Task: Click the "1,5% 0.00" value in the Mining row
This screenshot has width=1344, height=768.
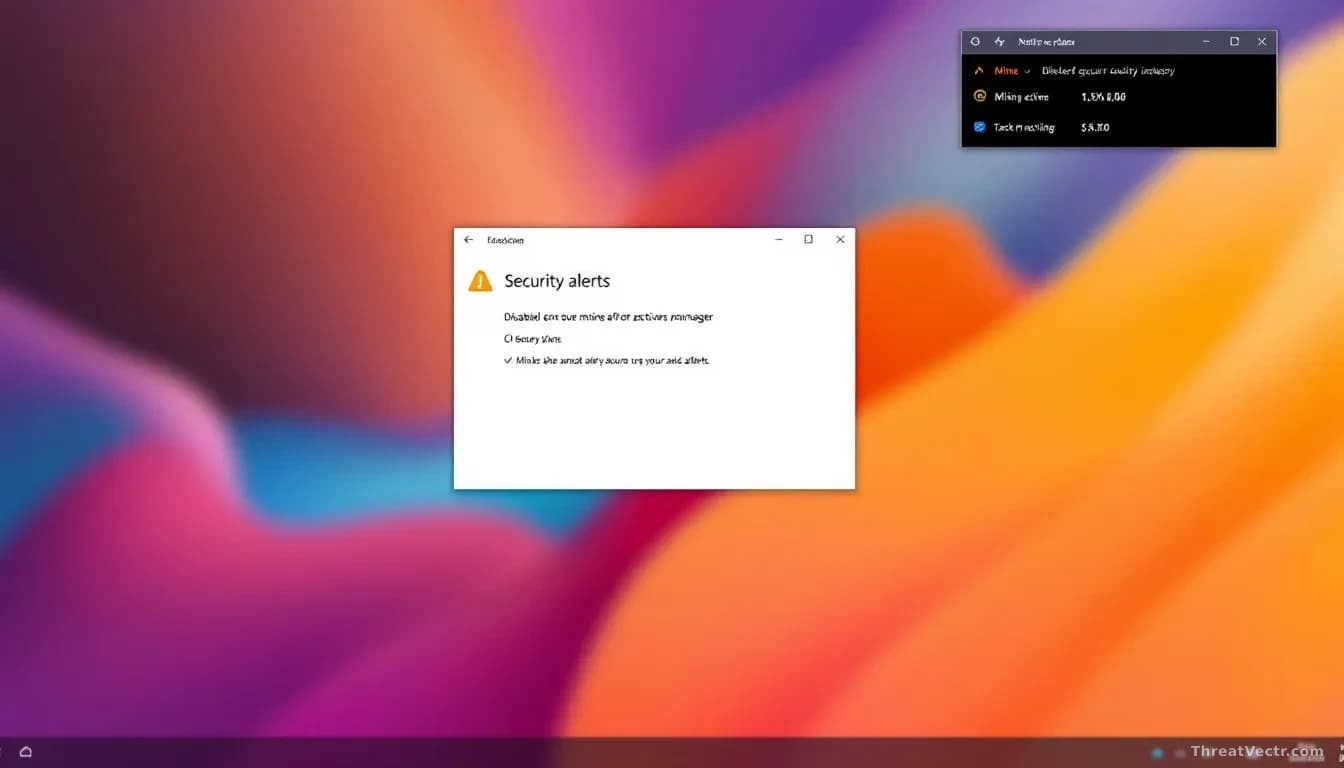Action: click(x=1103, y=97)
